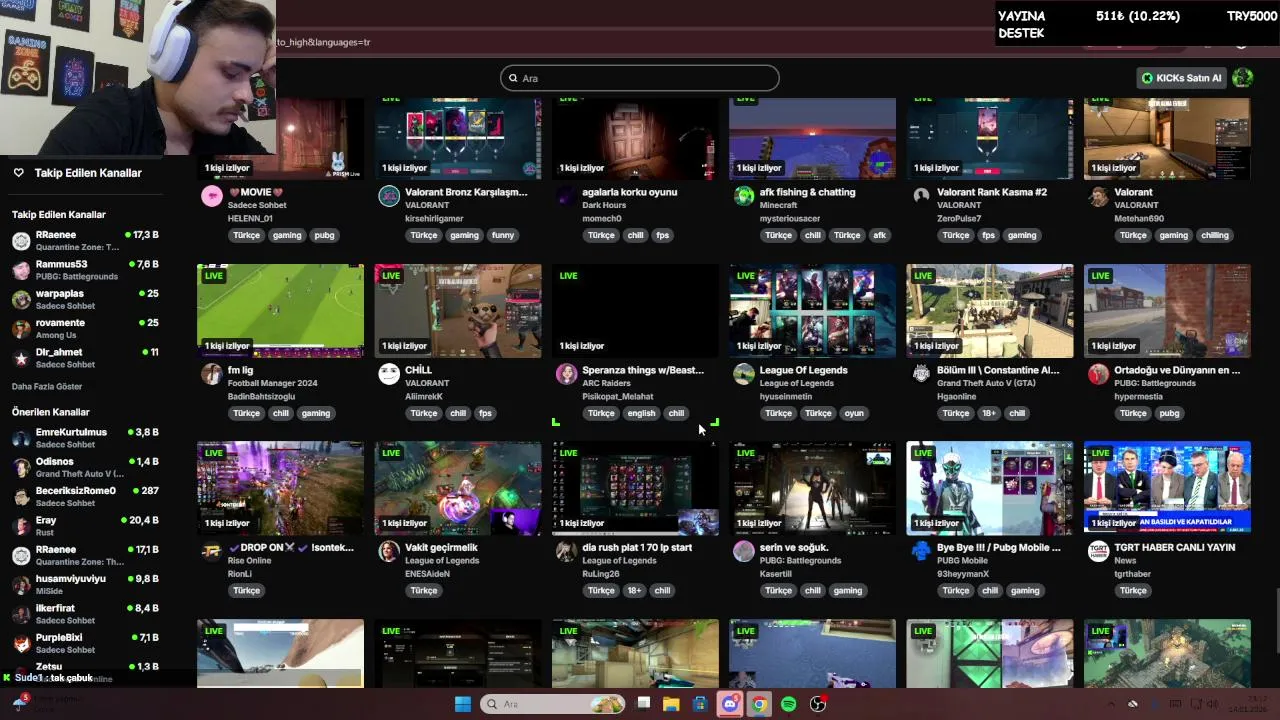Select the pubg tag on the MOVIE card
The width and height of the screenshot is (1280, 720).
point(324,236)
